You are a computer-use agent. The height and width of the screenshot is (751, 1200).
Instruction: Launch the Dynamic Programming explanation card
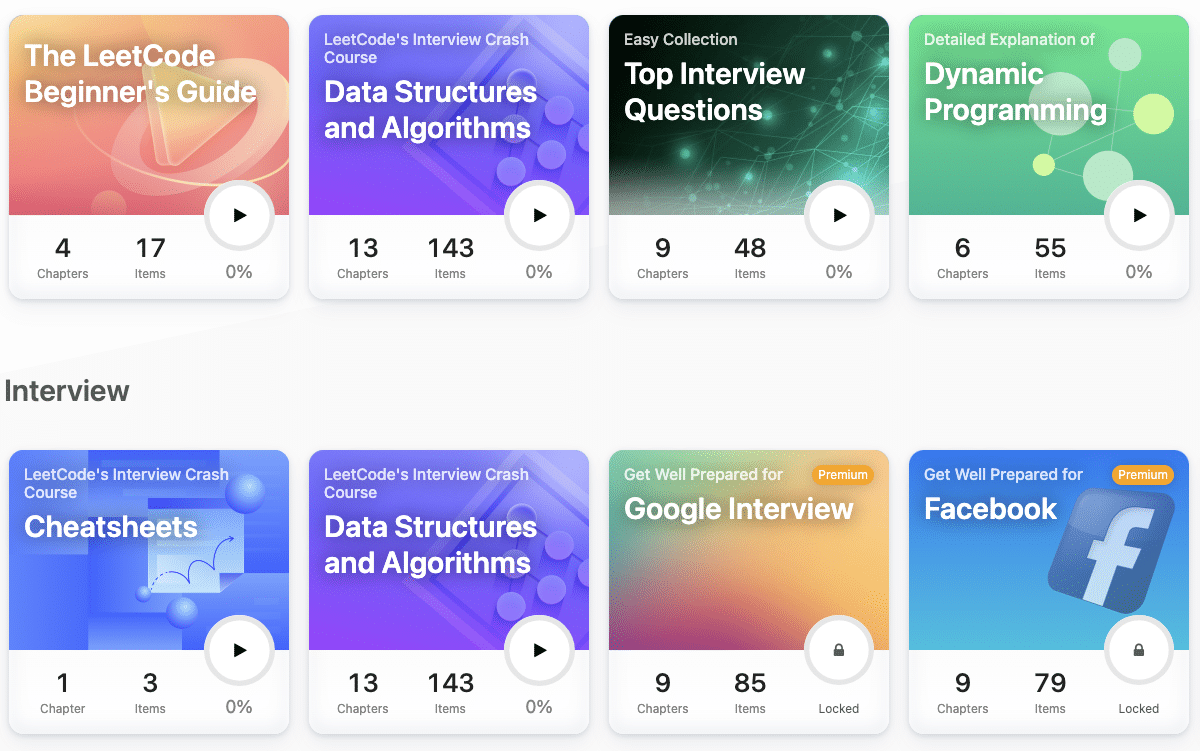pos(1139,215)
